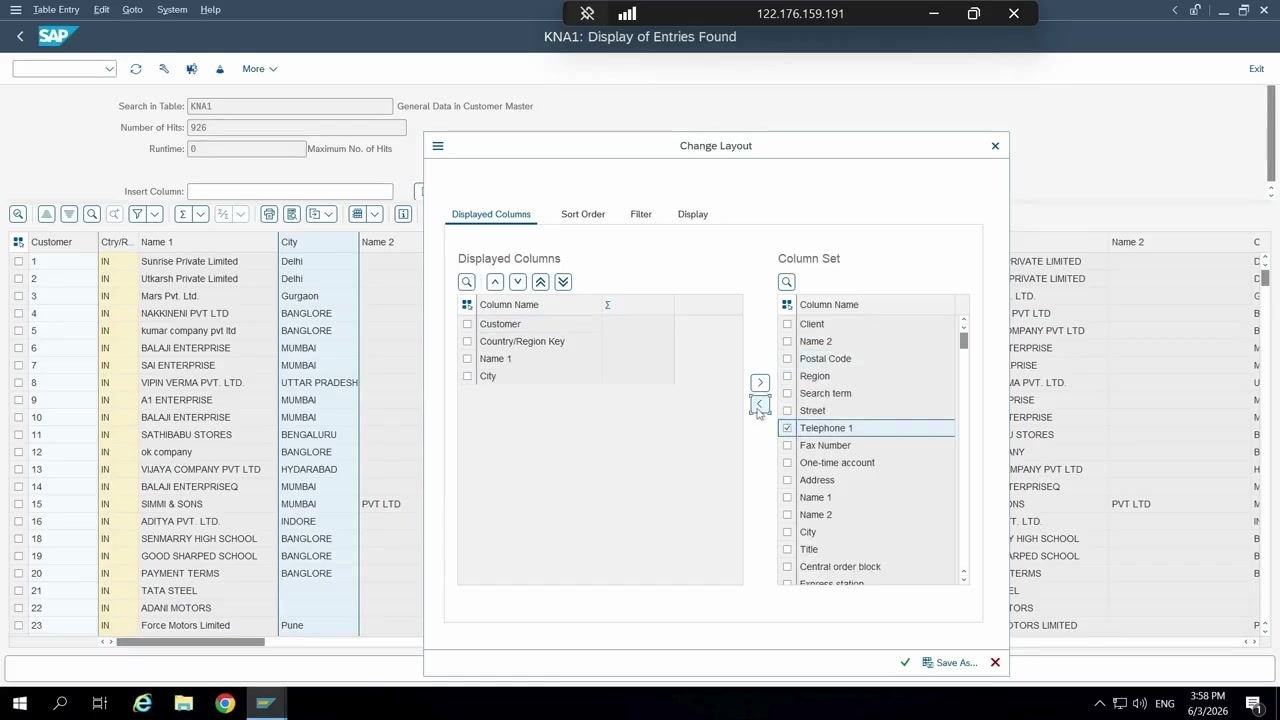Move the selected column down one position

tap(518, 282)
